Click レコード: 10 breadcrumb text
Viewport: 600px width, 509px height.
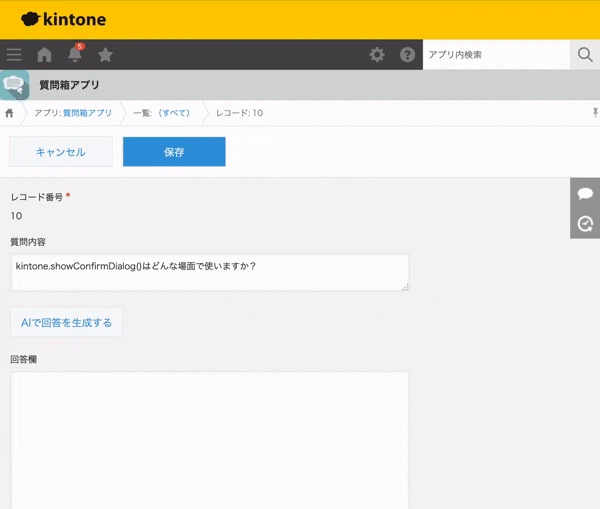point(240,113)
